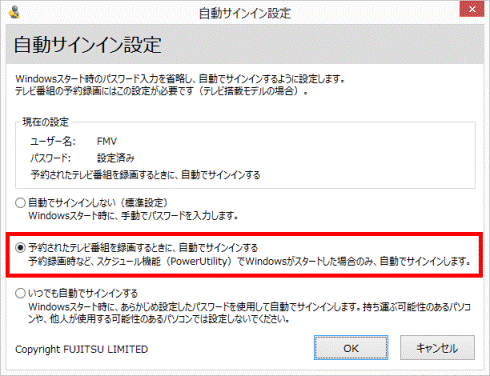Click the '設定済み' password status text

[116, 158]
